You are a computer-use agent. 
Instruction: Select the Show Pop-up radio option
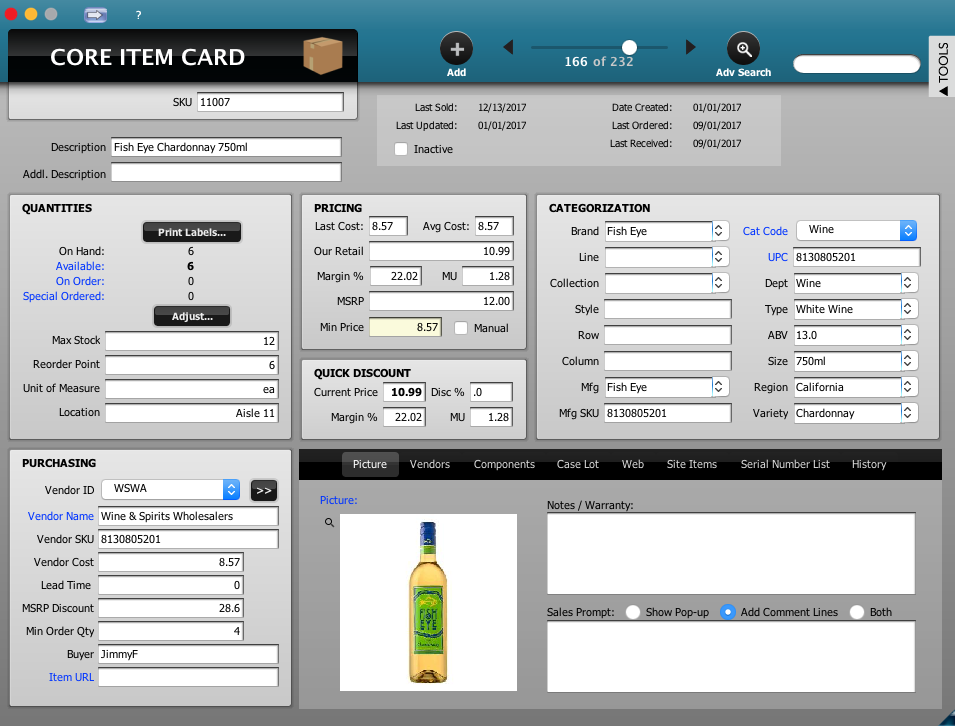633,612
